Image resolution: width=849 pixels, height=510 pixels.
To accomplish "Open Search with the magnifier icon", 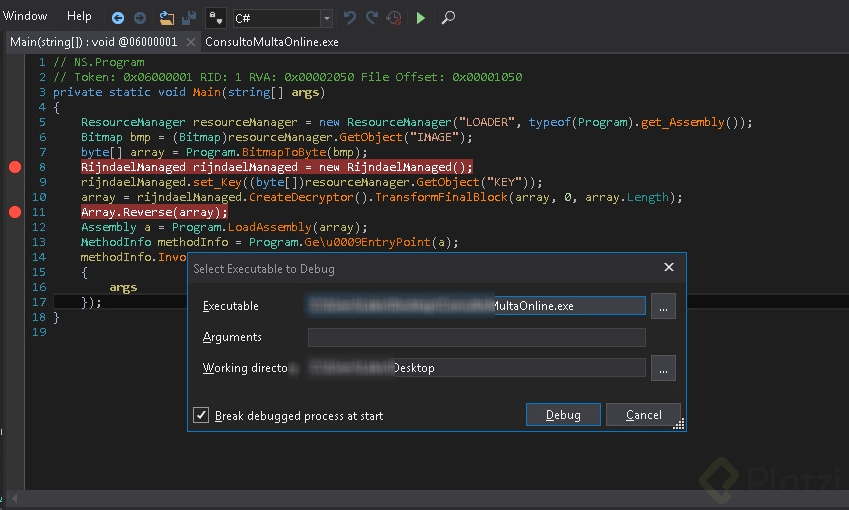I will pyautogui.click(x=448, y=18).
